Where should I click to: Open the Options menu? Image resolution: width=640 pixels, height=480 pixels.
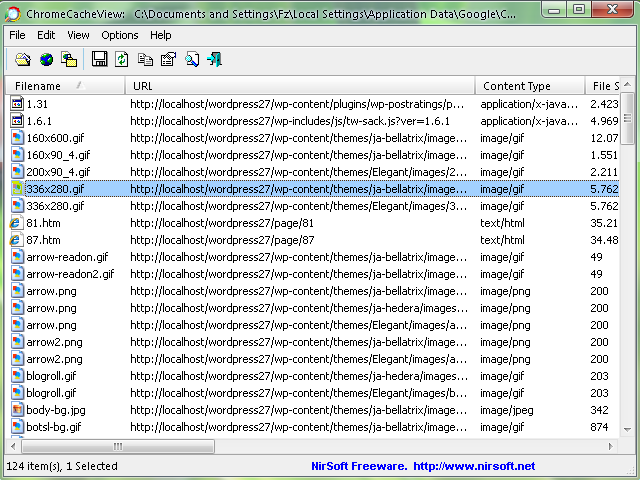[120, 35]
